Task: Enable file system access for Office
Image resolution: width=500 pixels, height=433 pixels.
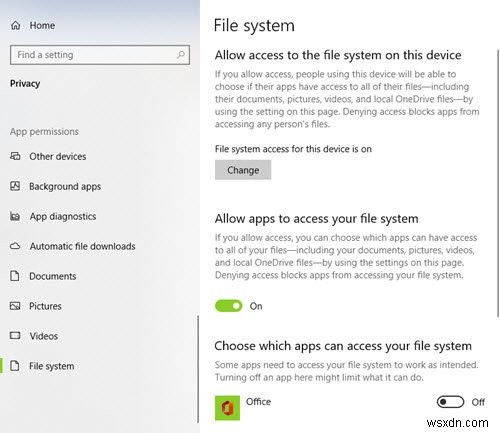Action: coord(450,402)
